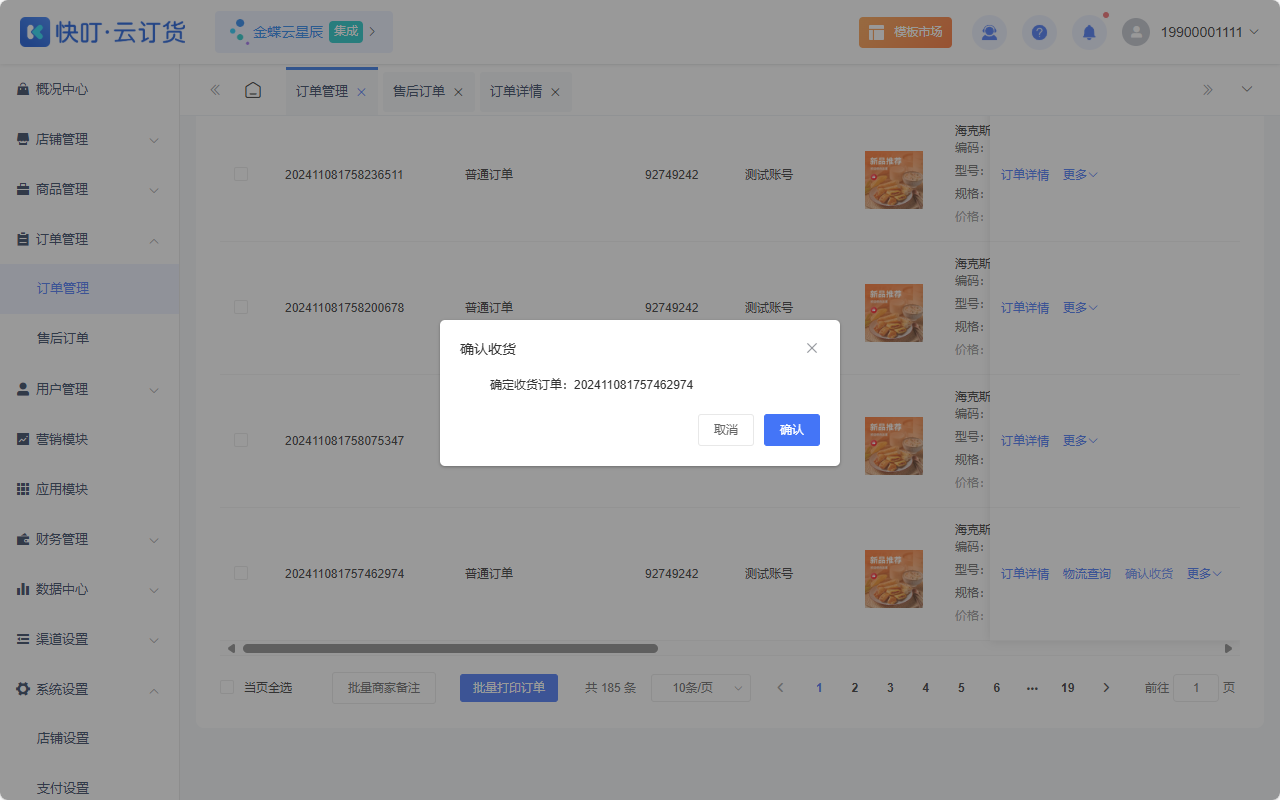
Task: Click 物流查询 for order 202411081757462974
Action: pos(1087,573)
